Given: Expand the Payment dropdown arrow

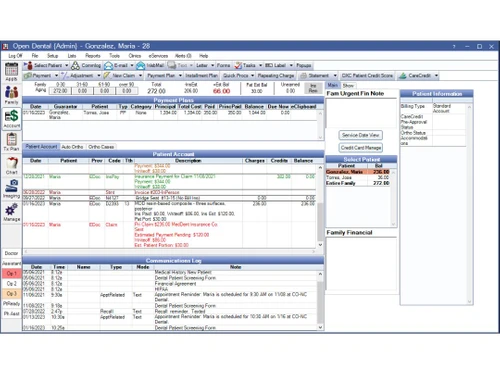Looking at the screenshot, I should click(56, 76).
